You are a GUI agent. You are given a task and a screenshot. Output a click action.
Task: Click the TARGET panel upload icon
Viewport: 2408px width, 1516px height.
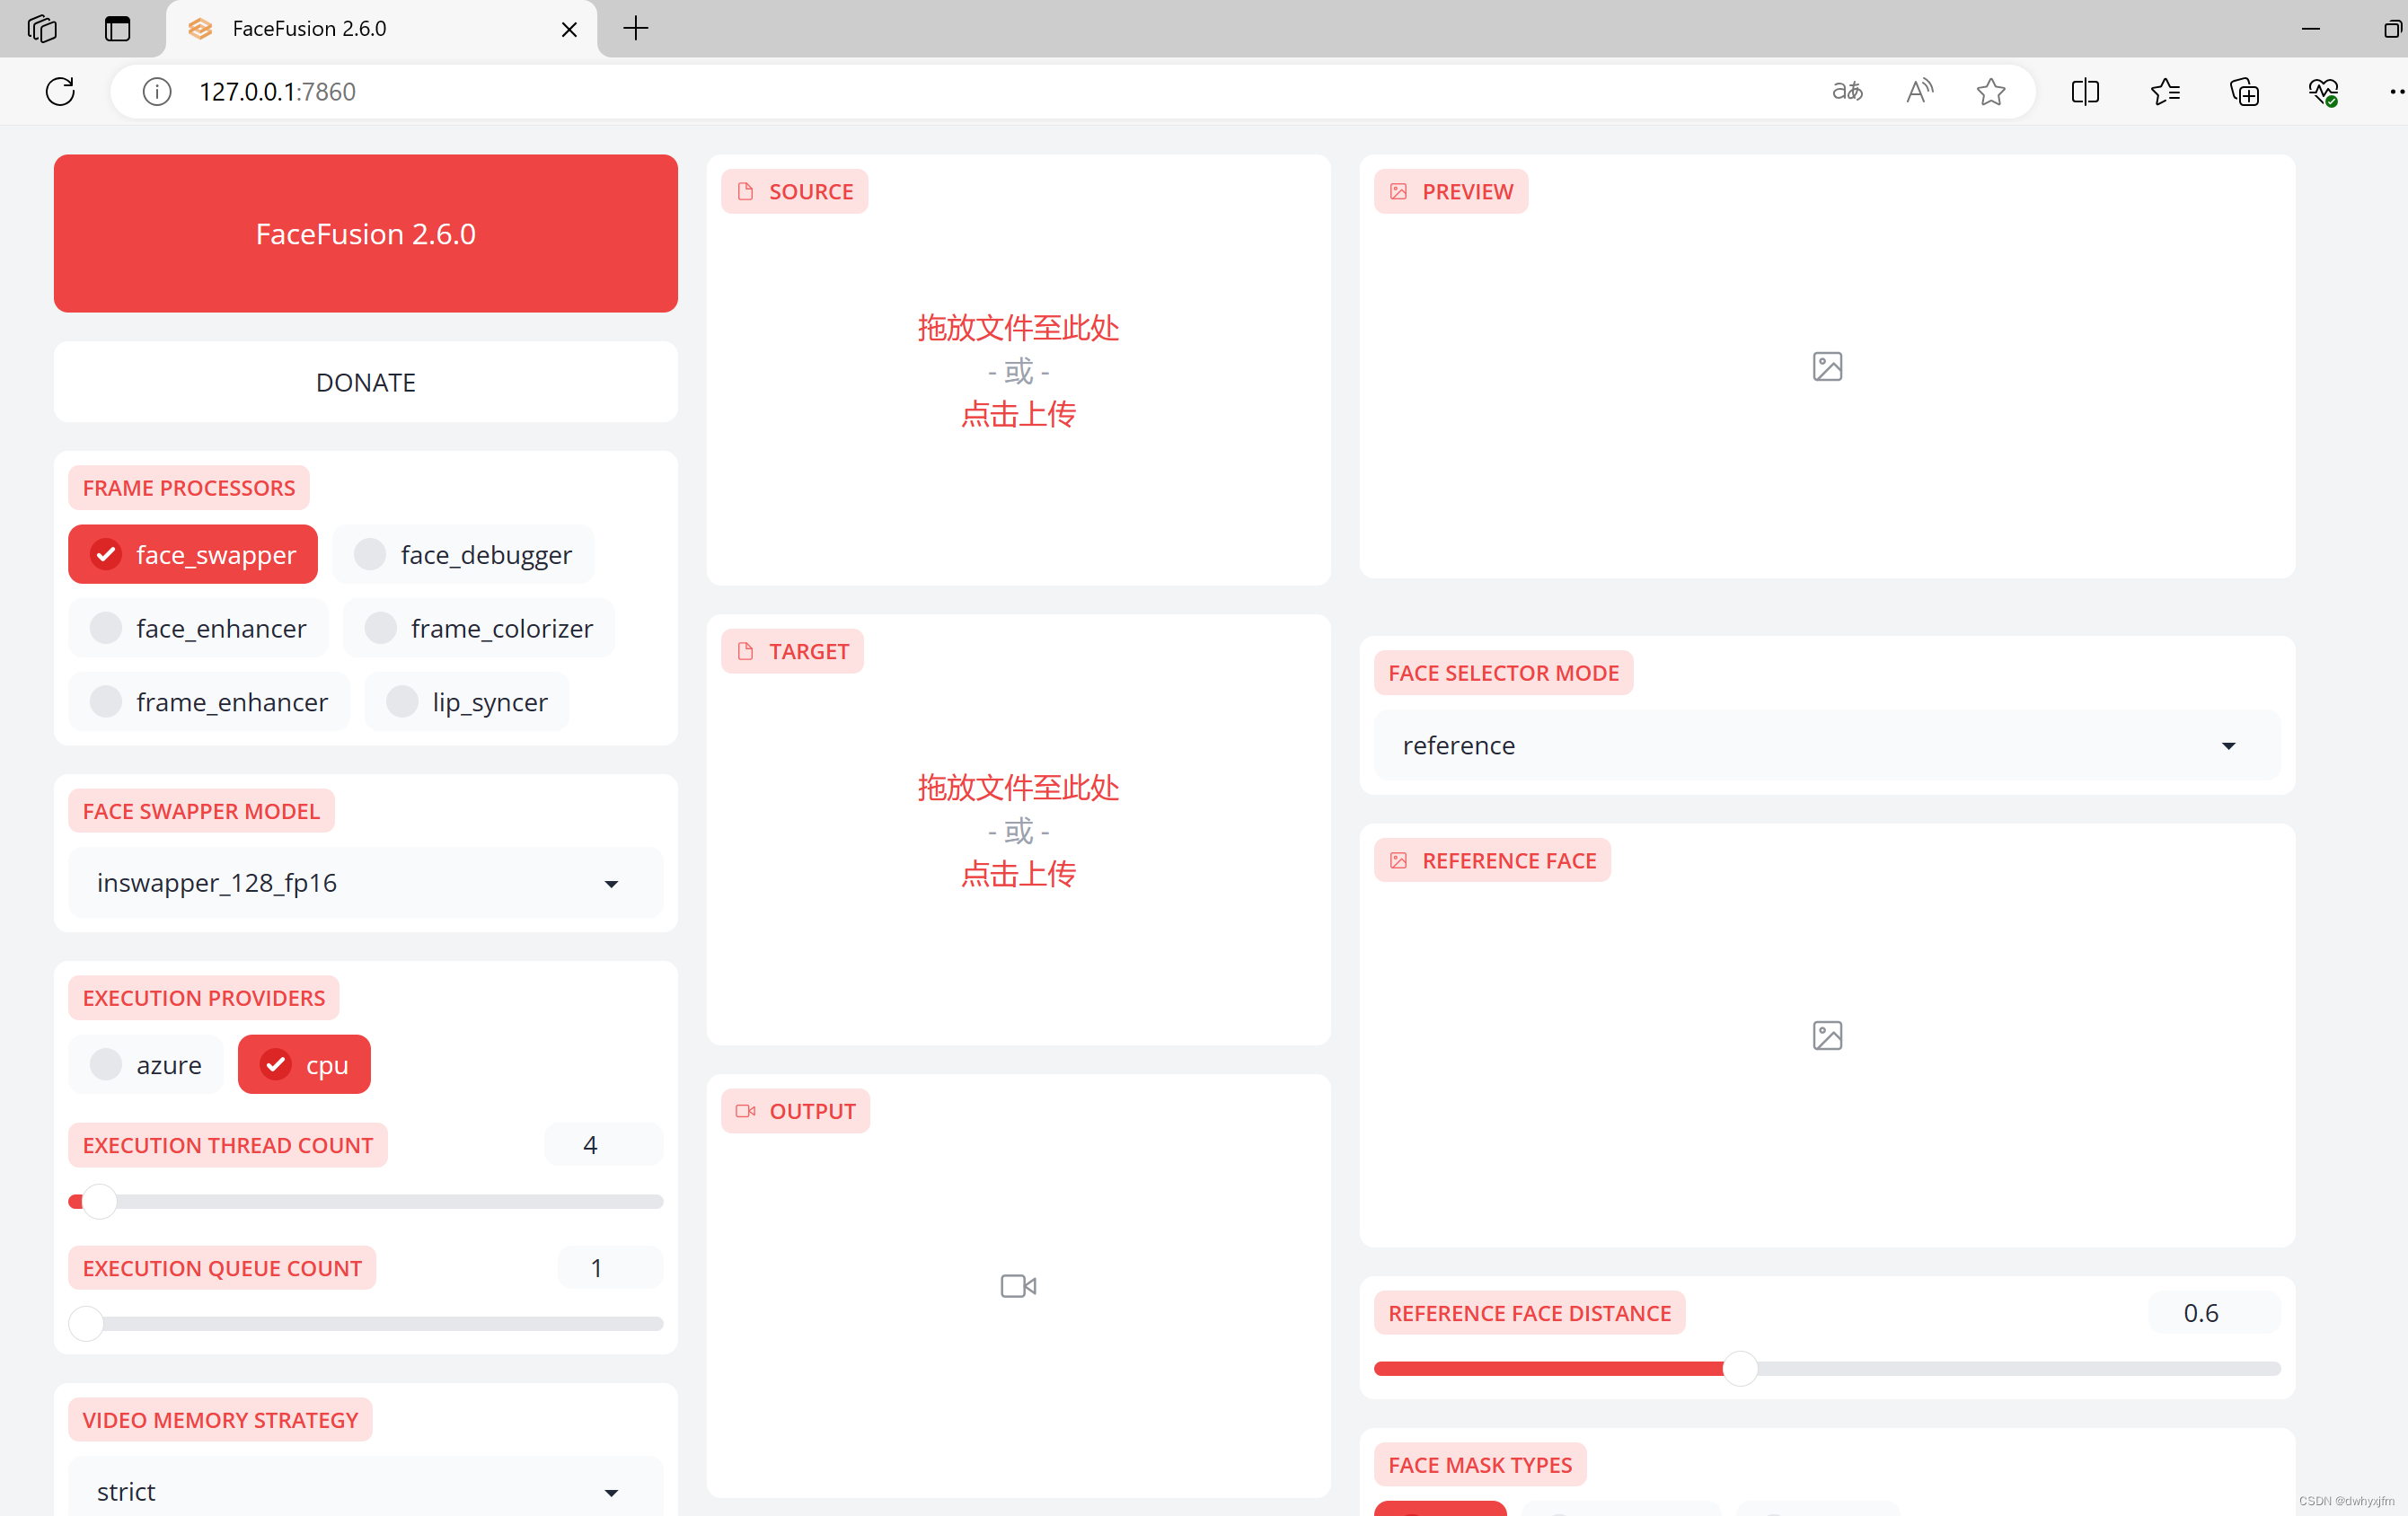click(745, 651)
